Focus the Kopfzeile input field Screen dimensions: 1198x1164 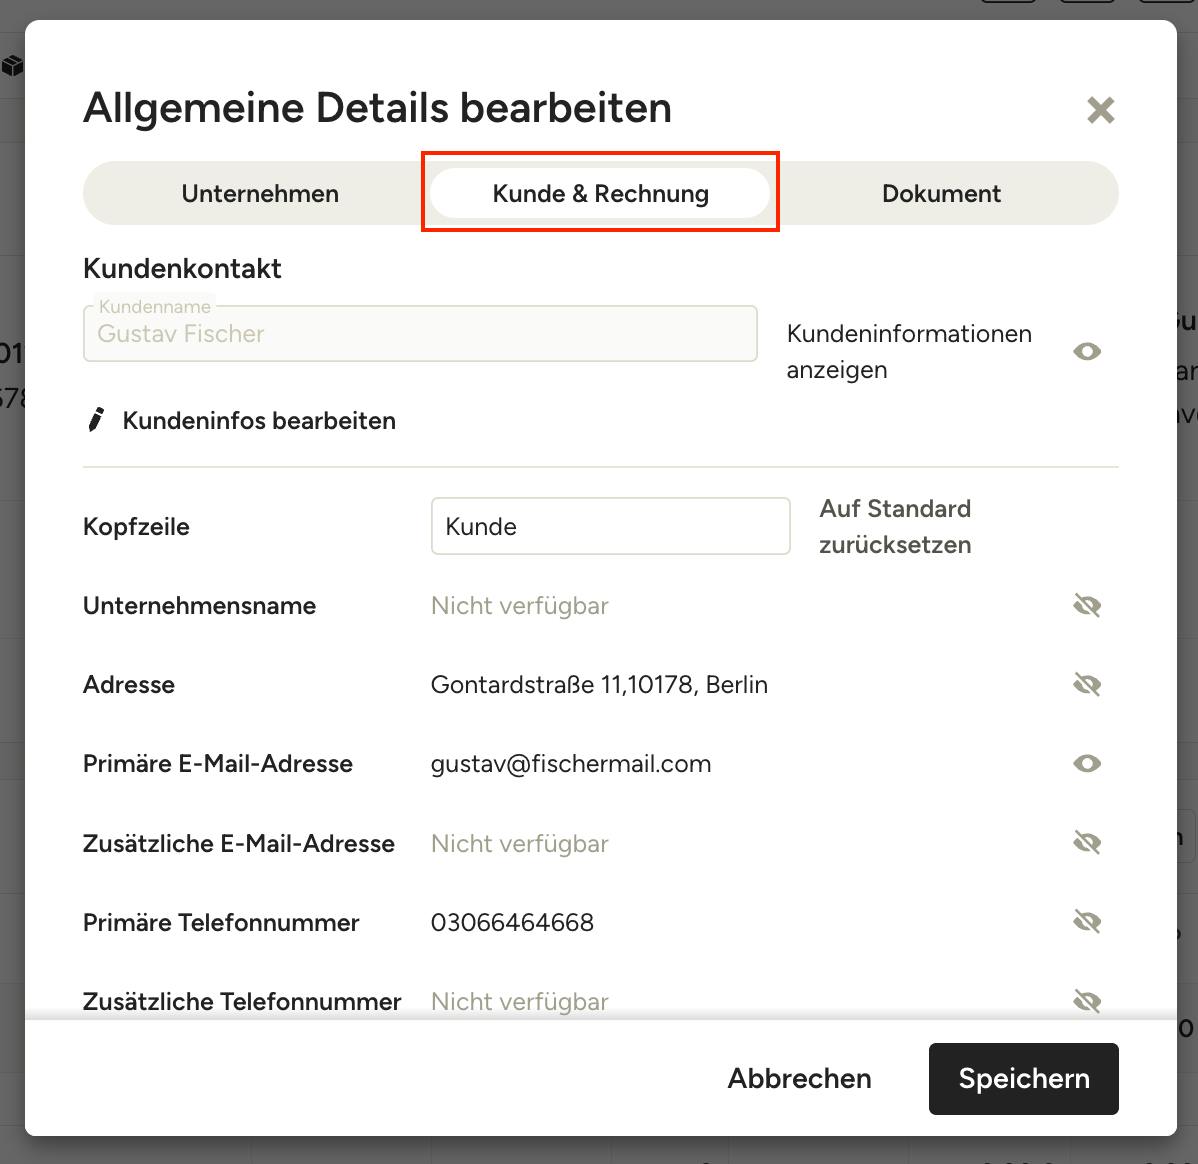pos(610,527)
